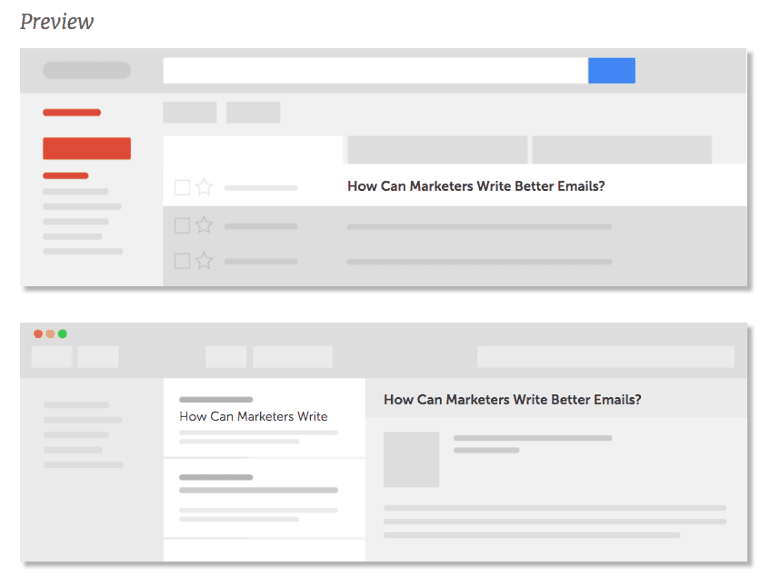Screen dimensions: 770x577
Task: Click the red compose button in the sidebar
Action: pos(87,148)
